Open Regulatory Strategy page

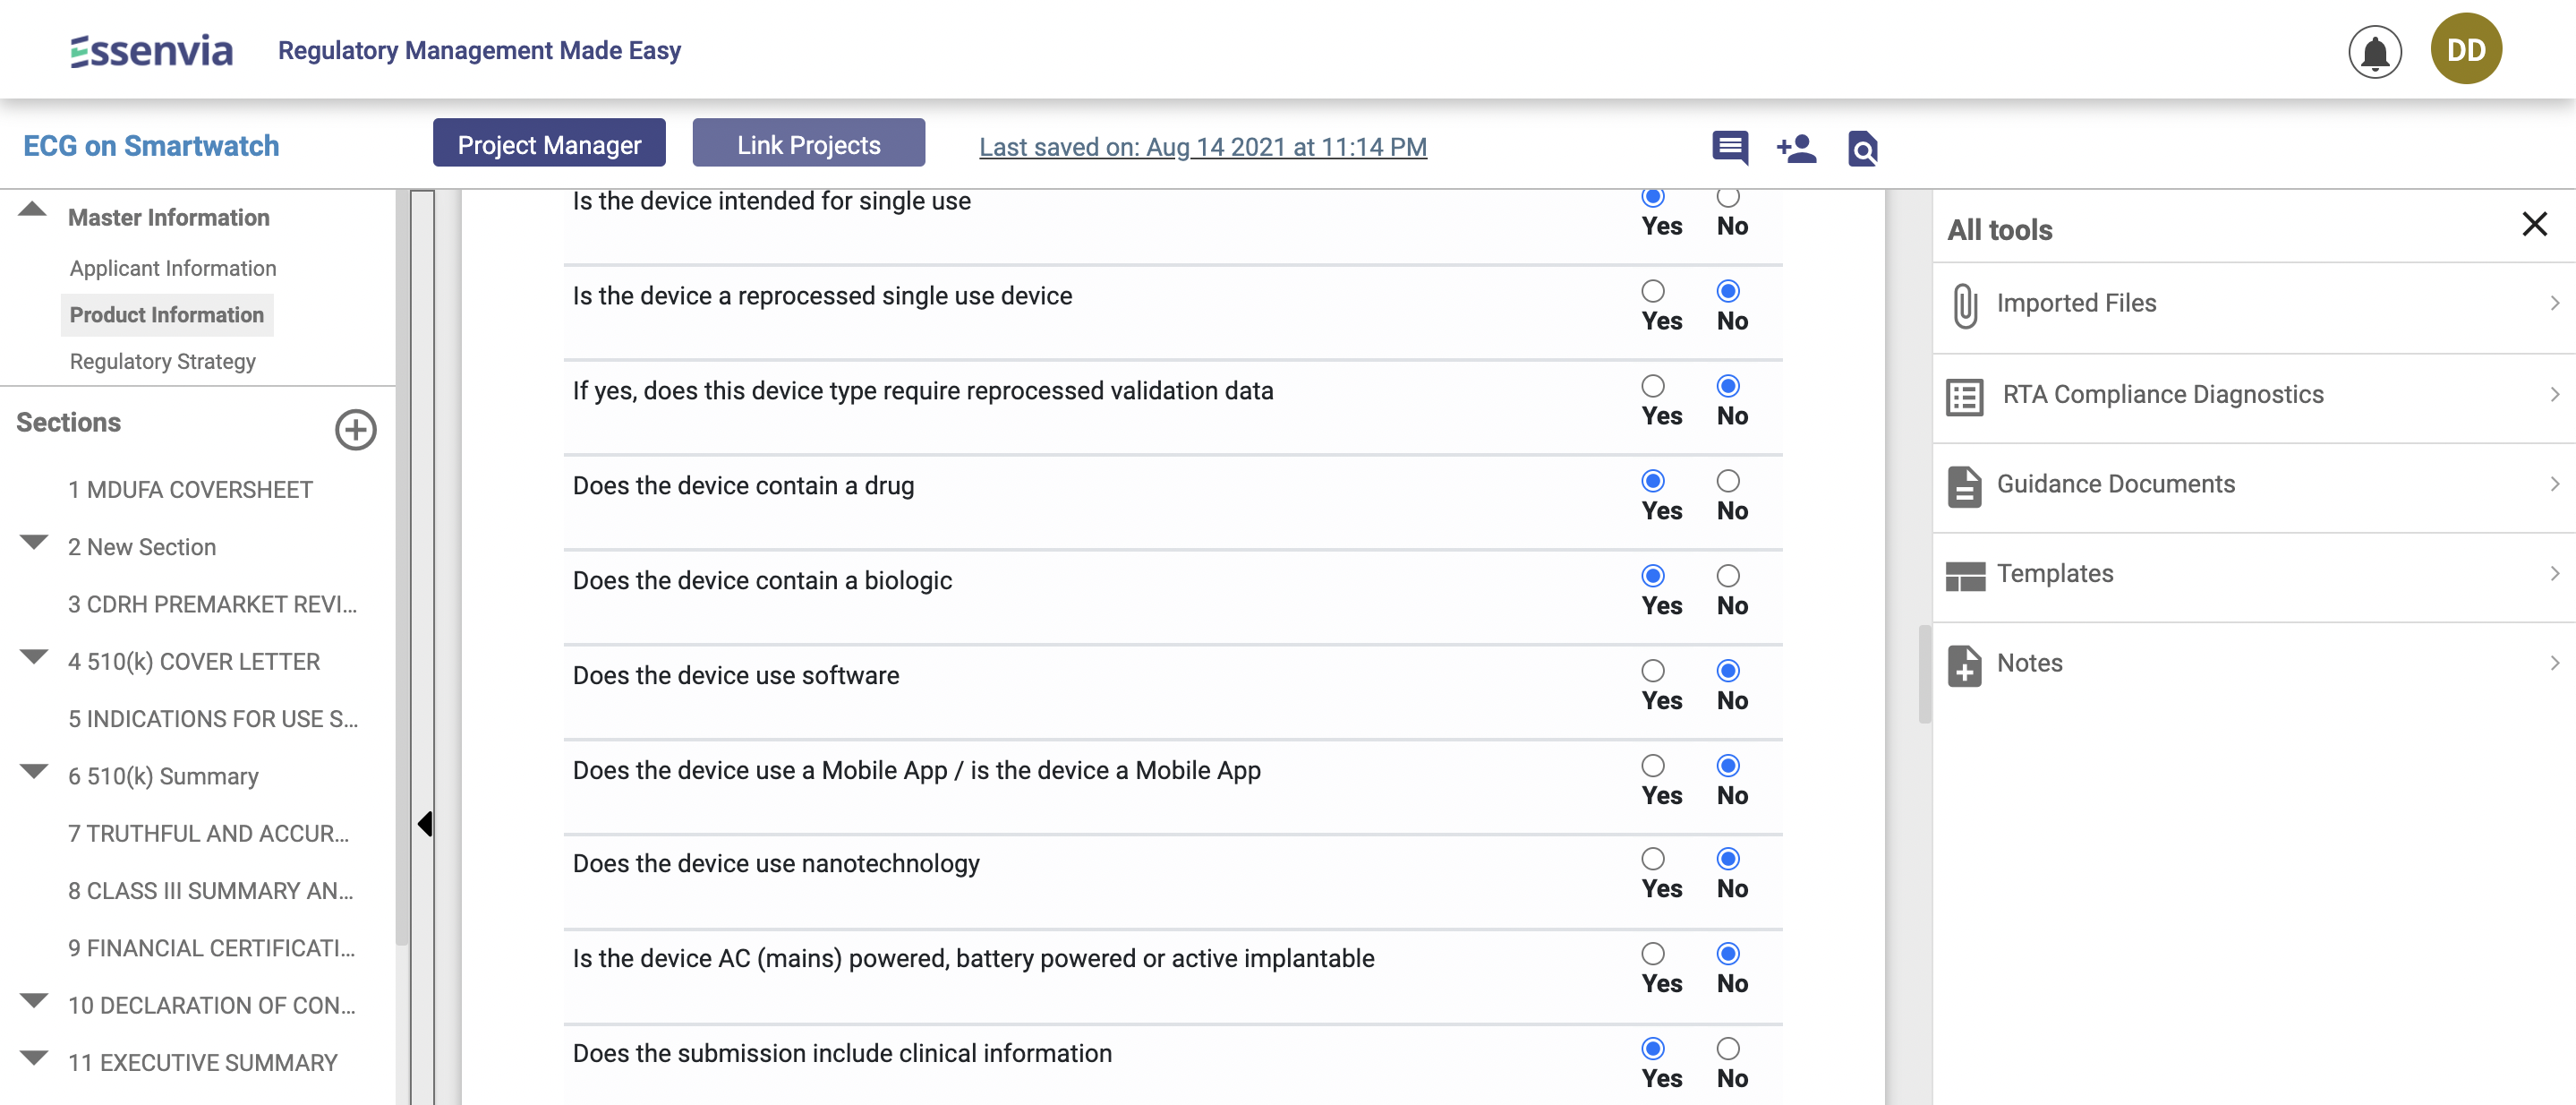[162, 361]
